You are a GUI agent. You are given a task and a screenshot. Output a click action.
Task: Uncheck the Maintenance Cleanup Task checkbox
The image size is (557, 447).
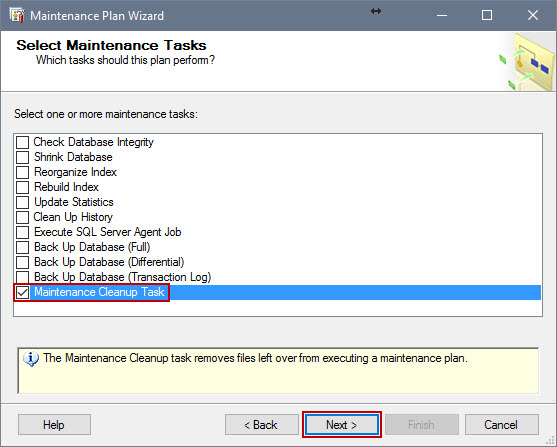(x=22, y=292)
